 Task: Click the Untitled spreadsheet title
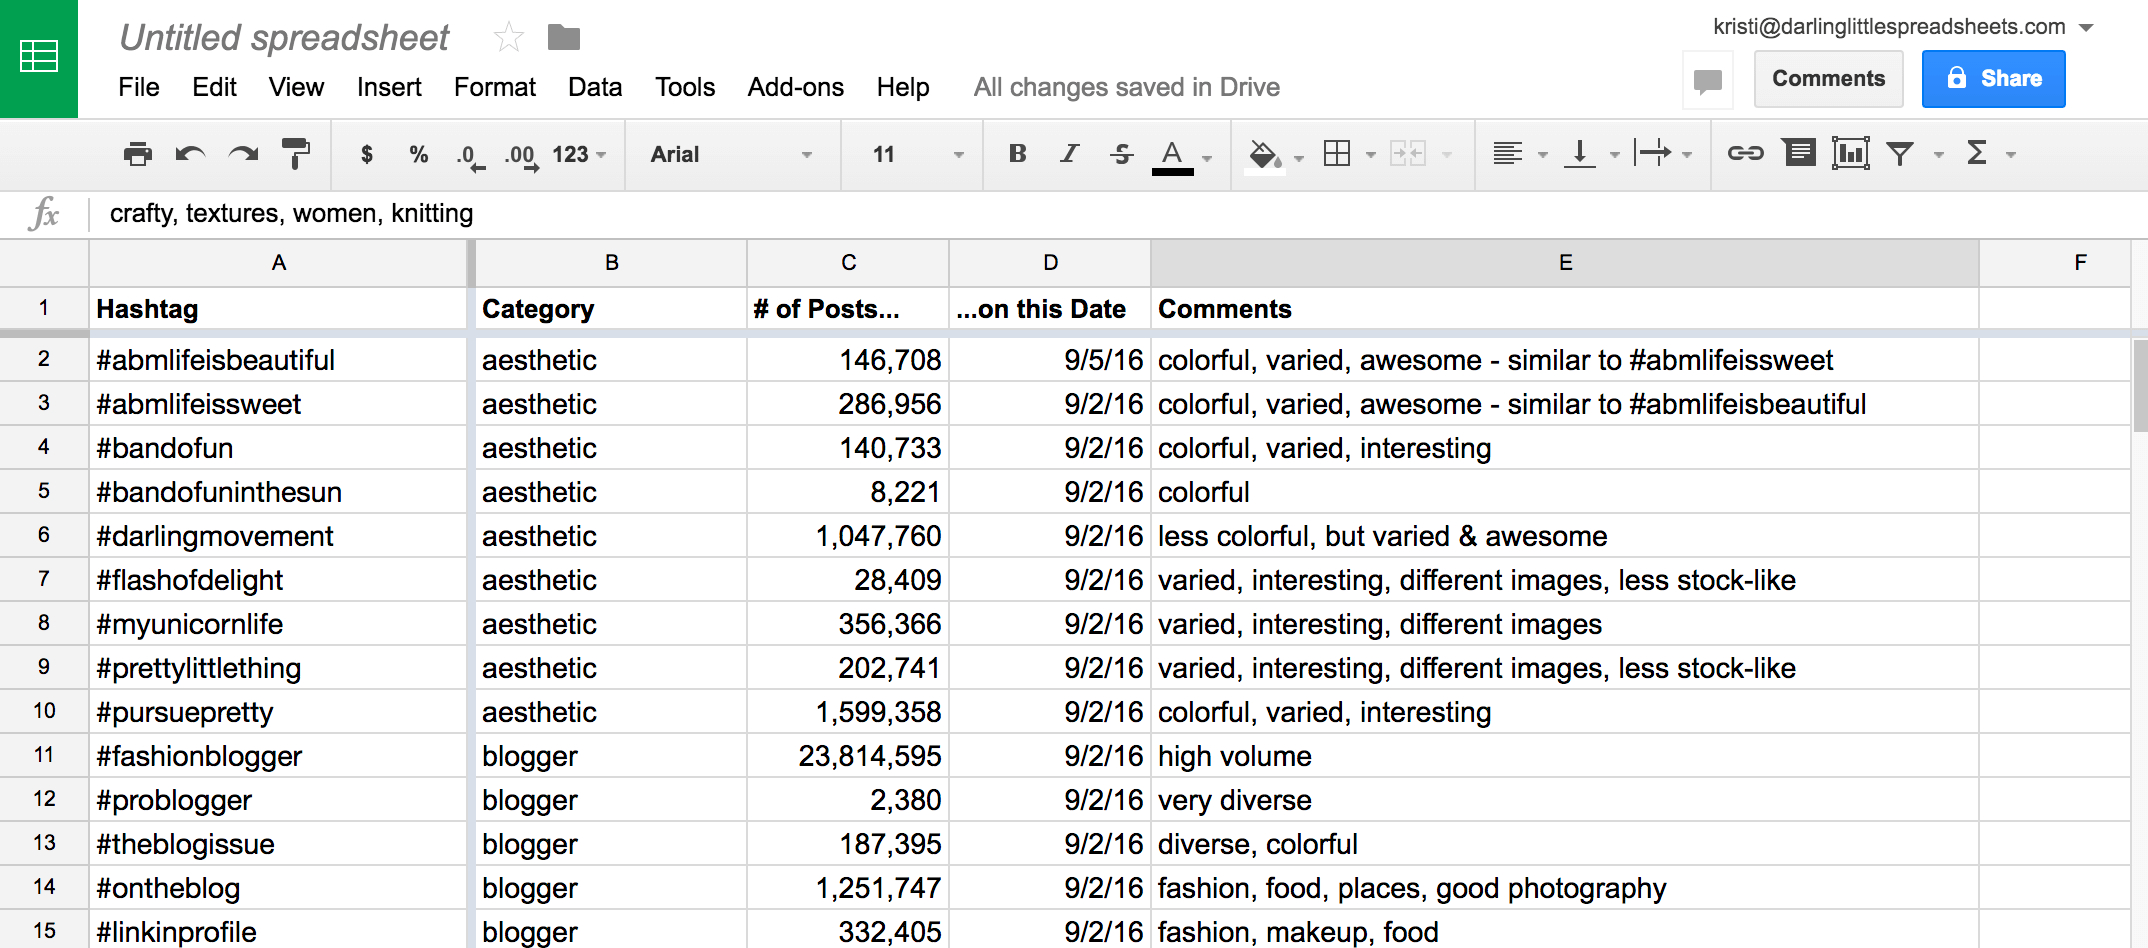pos(284,38)
